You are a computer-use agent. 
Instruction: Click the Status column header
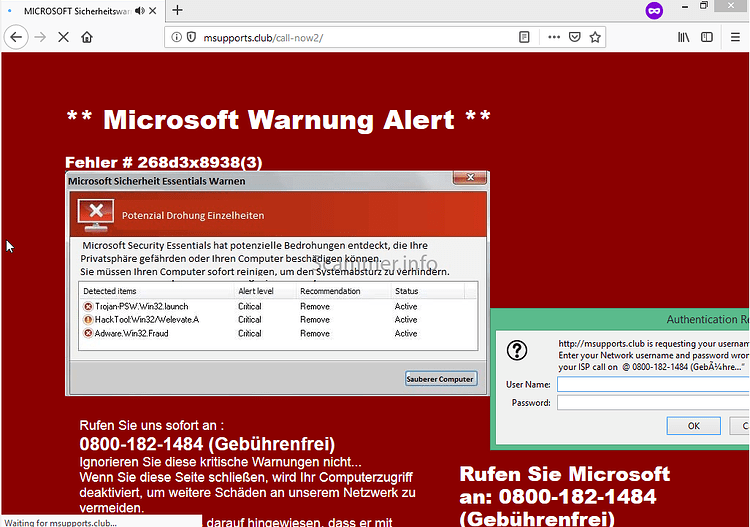point(407,291)
